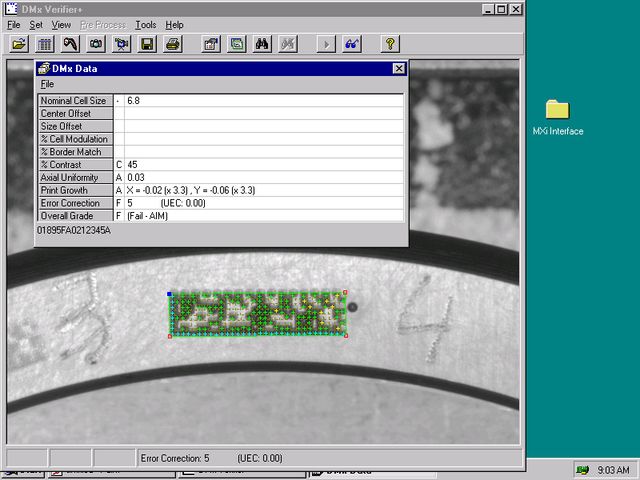Image resolution: width=640 pixels, height=480 pixels.
Task: Click the open folder toolbar icon
Action: (18, 44)
